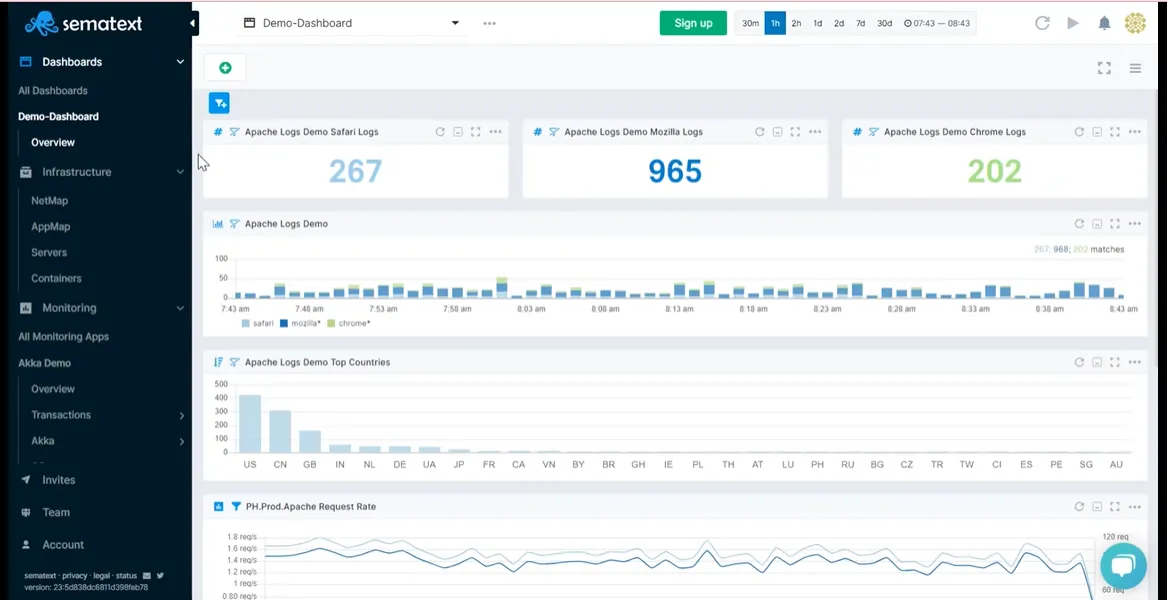The height and width of the screenshot is (600, 1167).
Task: Open the notifications bell
Action: (x=1104, y=23)
